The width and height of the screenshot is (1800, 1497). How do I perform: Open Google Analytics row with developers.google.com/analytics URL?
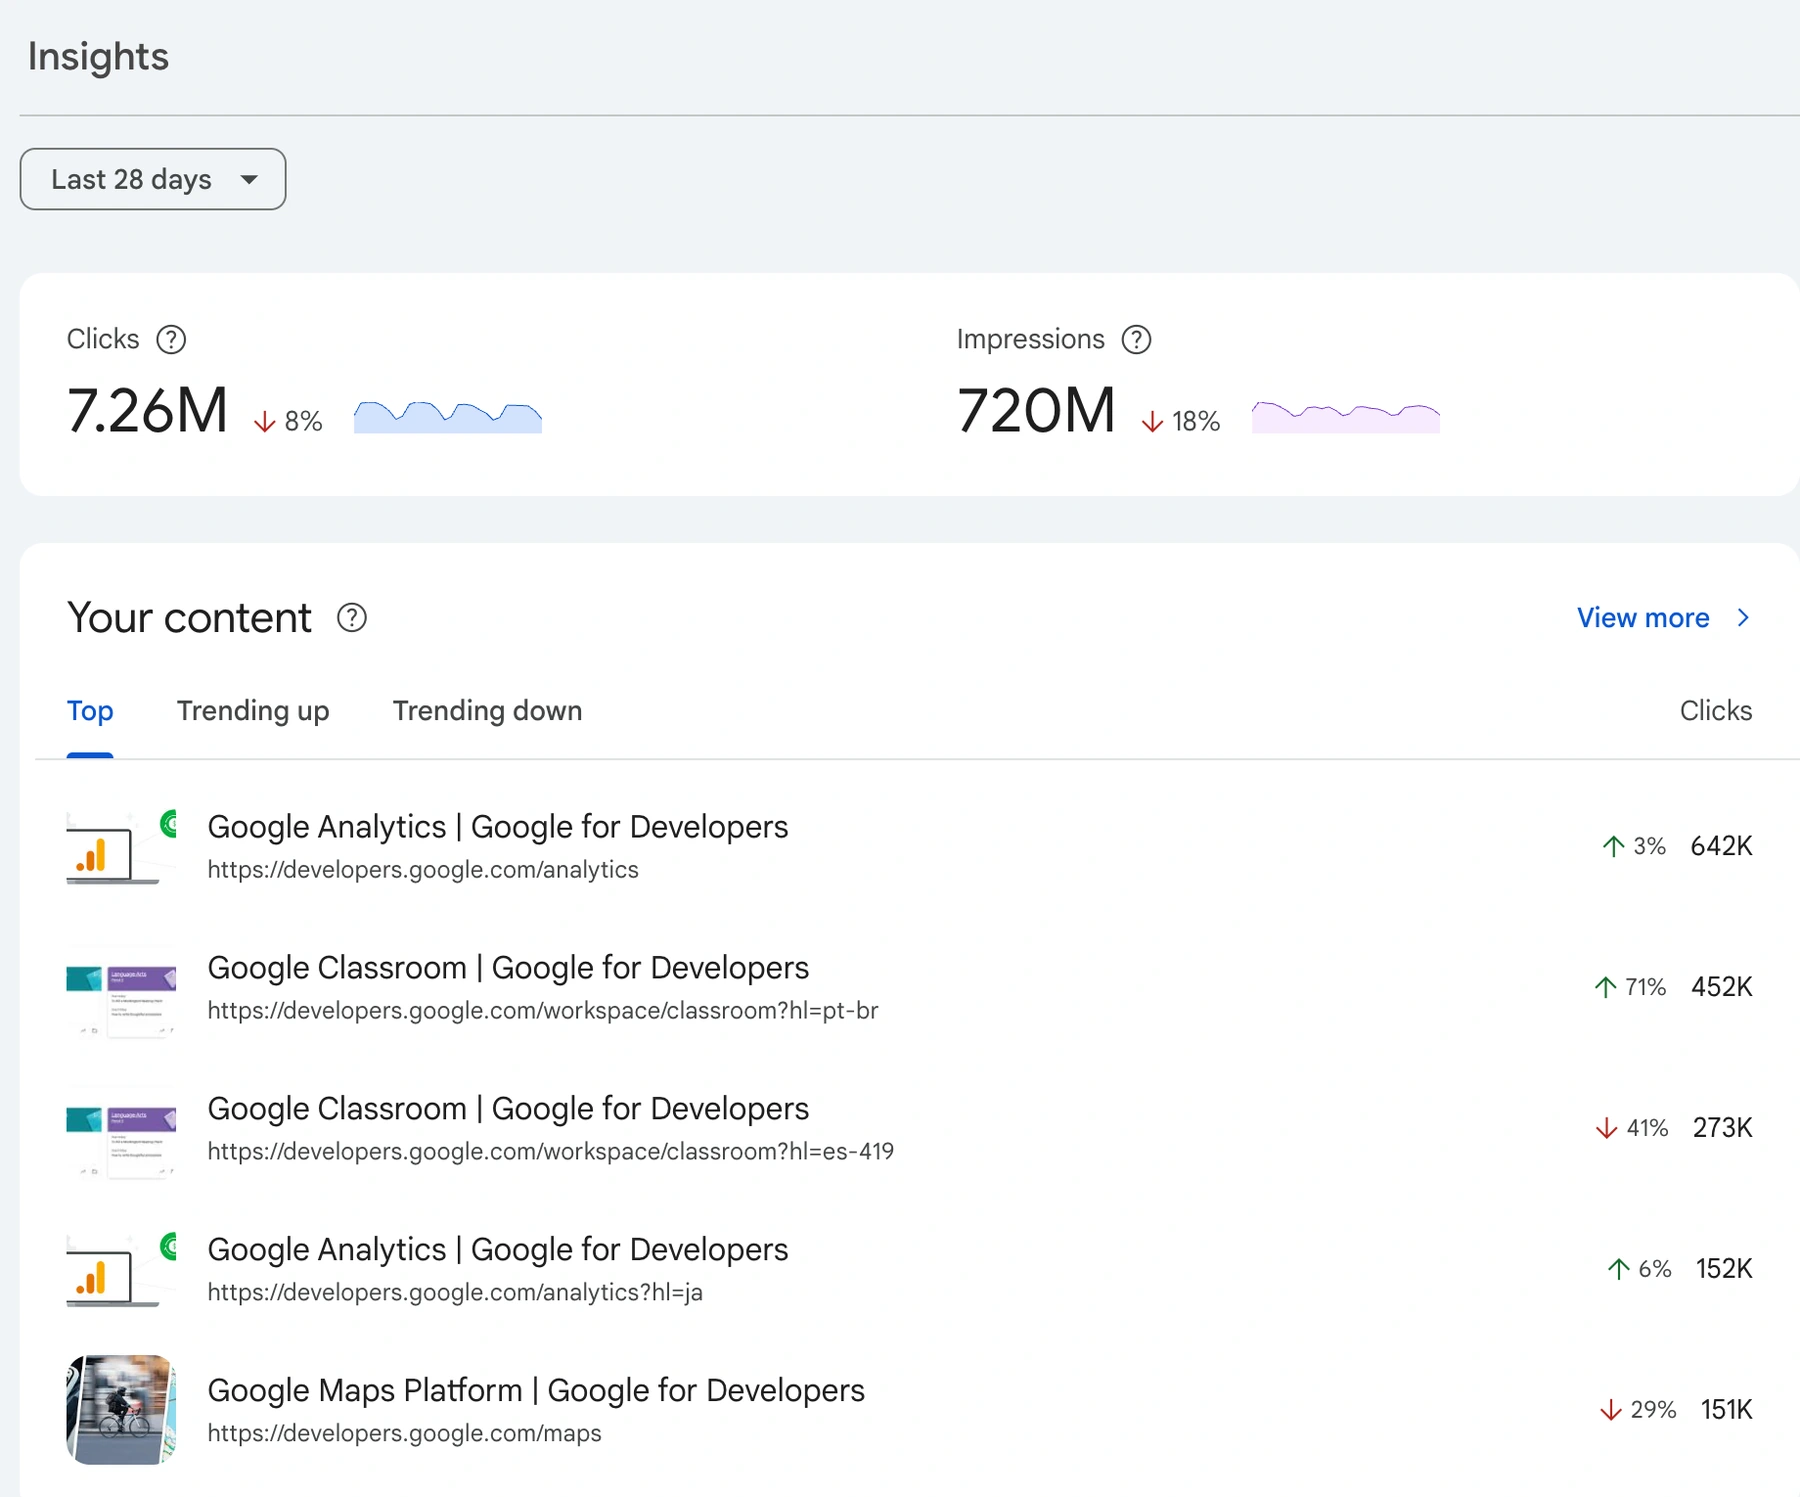[x=909, y=847]
